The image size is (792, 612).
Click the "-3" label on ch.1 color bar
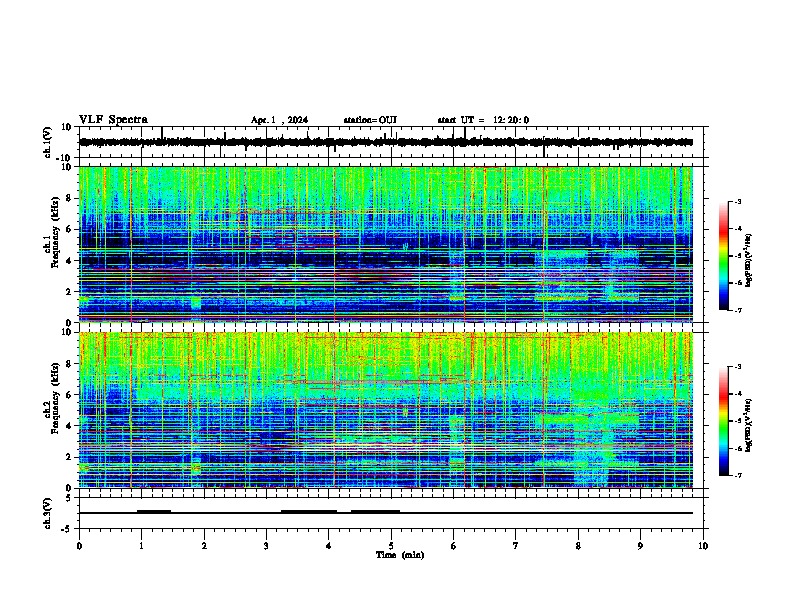point(737,202)
